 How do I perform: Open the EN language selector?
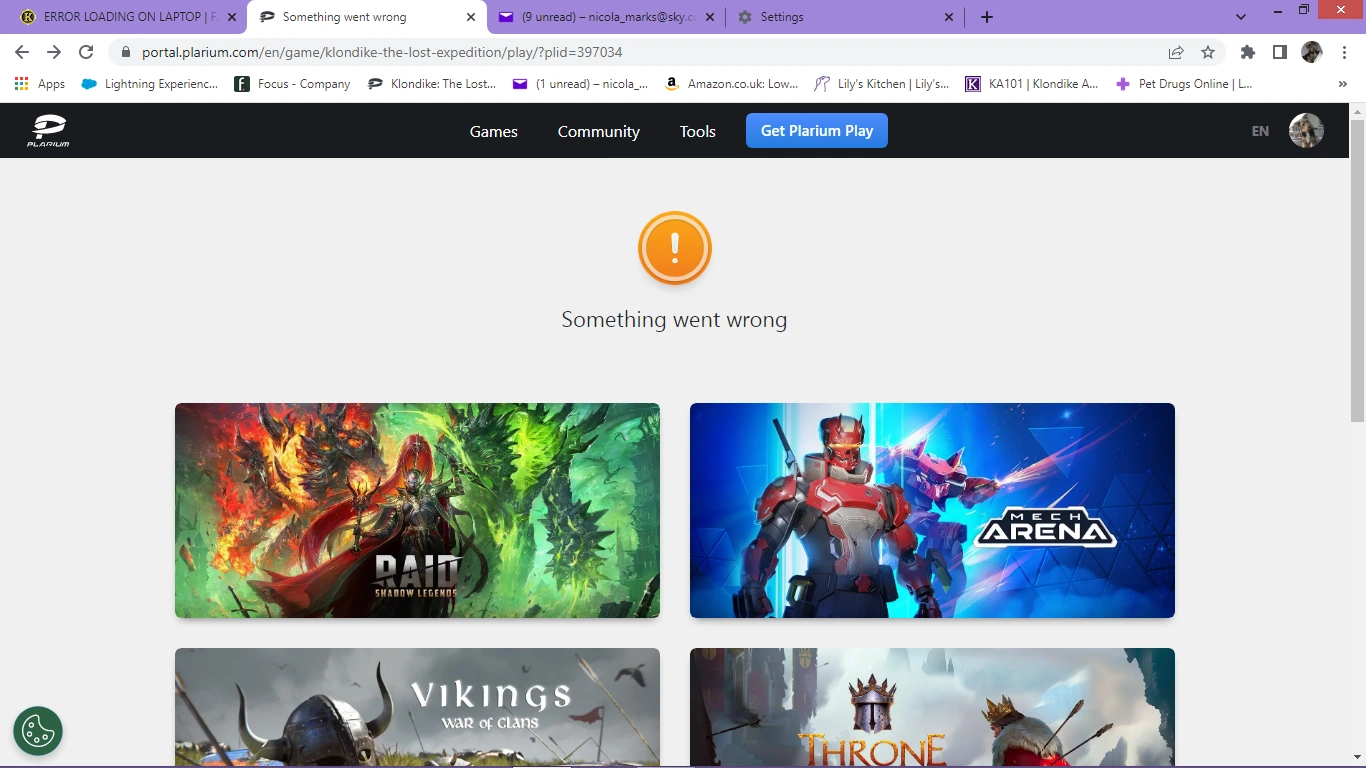point(1259,130)
